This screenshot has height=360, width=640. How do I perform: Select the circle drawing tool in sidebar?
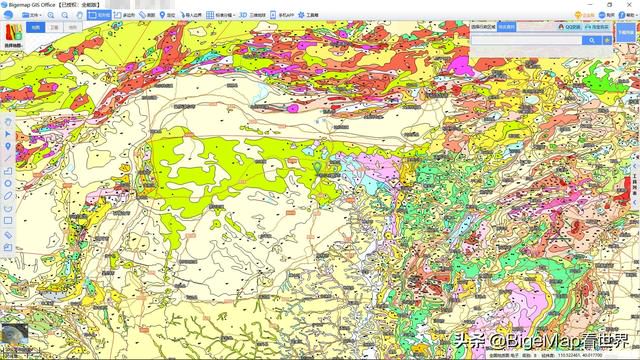(8, 183)
